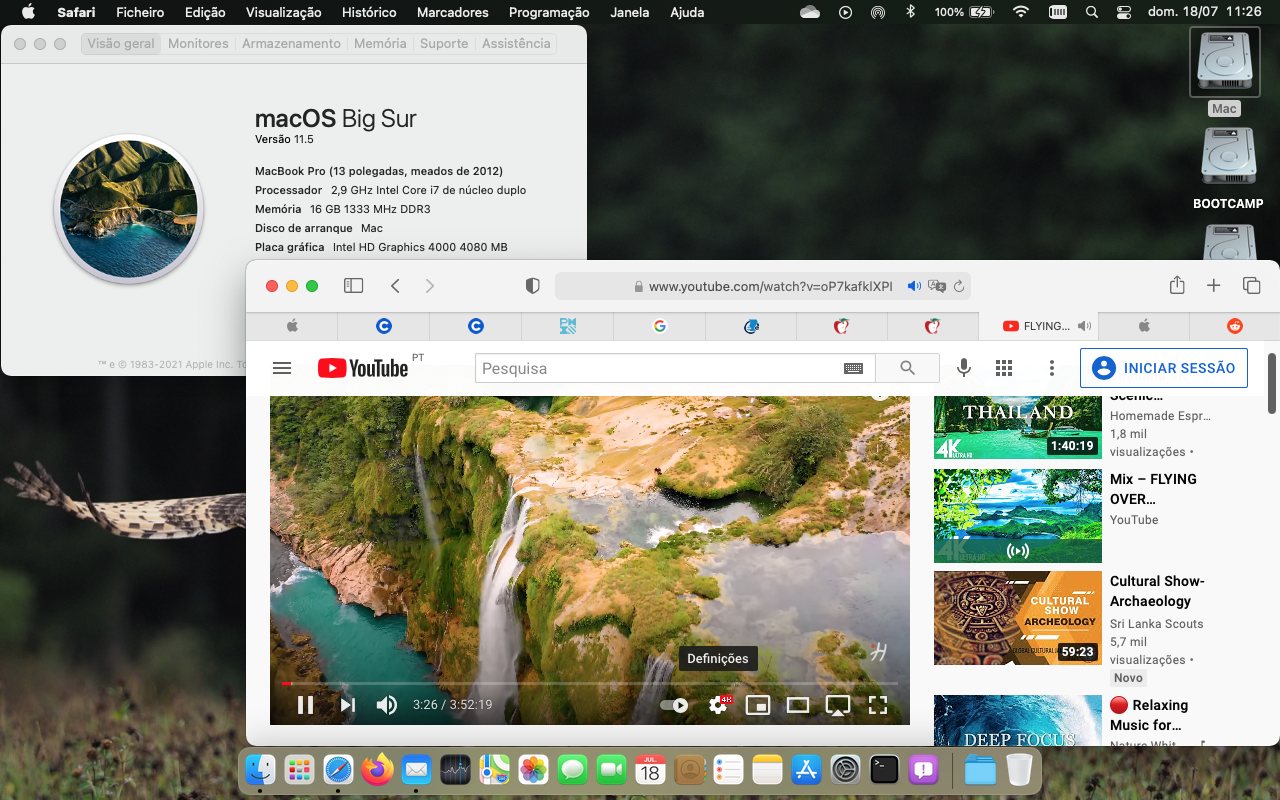Open YouTube's on-screen keyboard icon

point(853,368)
